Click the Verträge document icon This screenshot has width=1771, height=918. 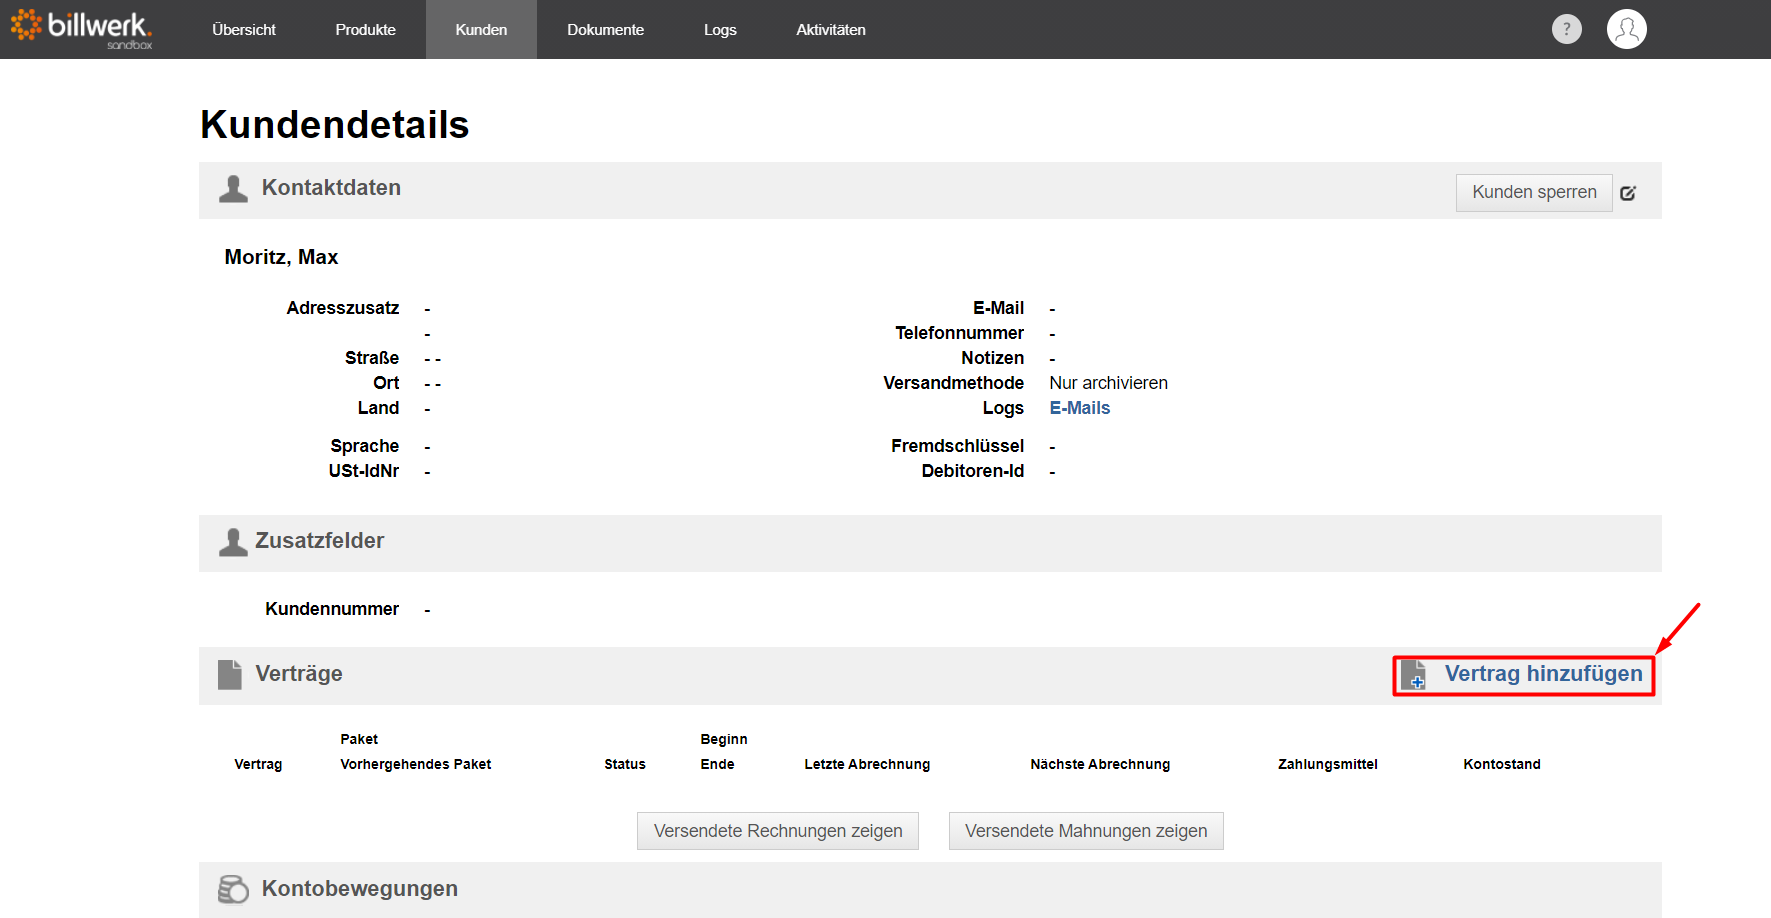pos(230,675)
